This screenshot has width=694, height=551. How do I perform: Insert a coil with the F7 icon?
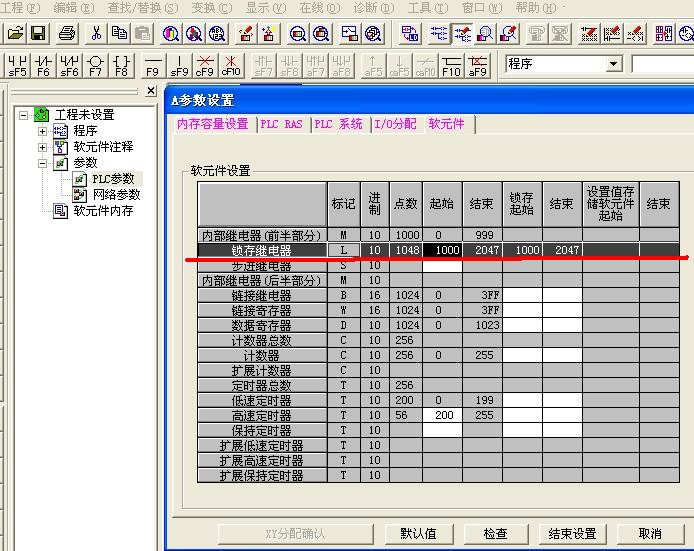coord(95,66)
